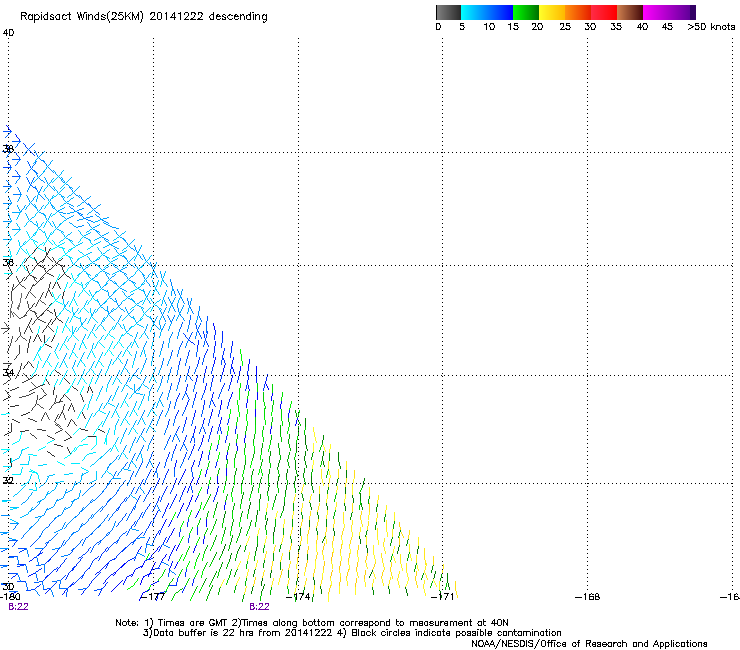This screenshot has width=740, height=650.
Task: Click the latitude axis label '32'
Action: tap(8, 481)
